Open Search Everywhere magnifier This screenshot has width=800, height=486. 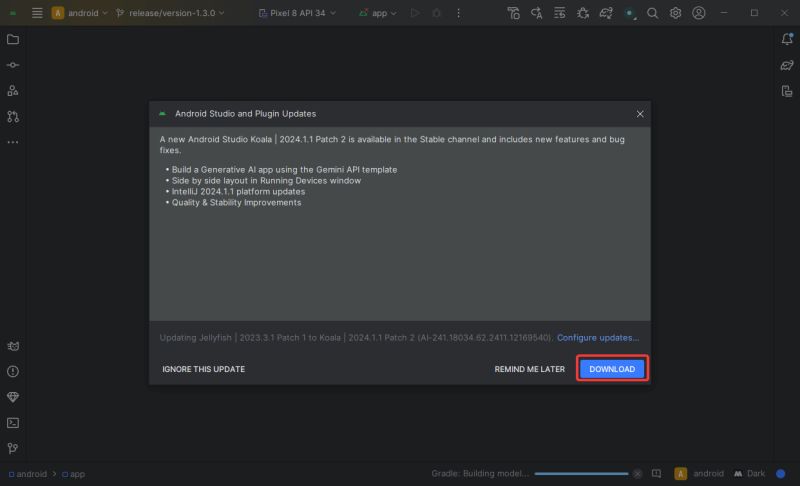pyautogui.click(x=652, y=13)
